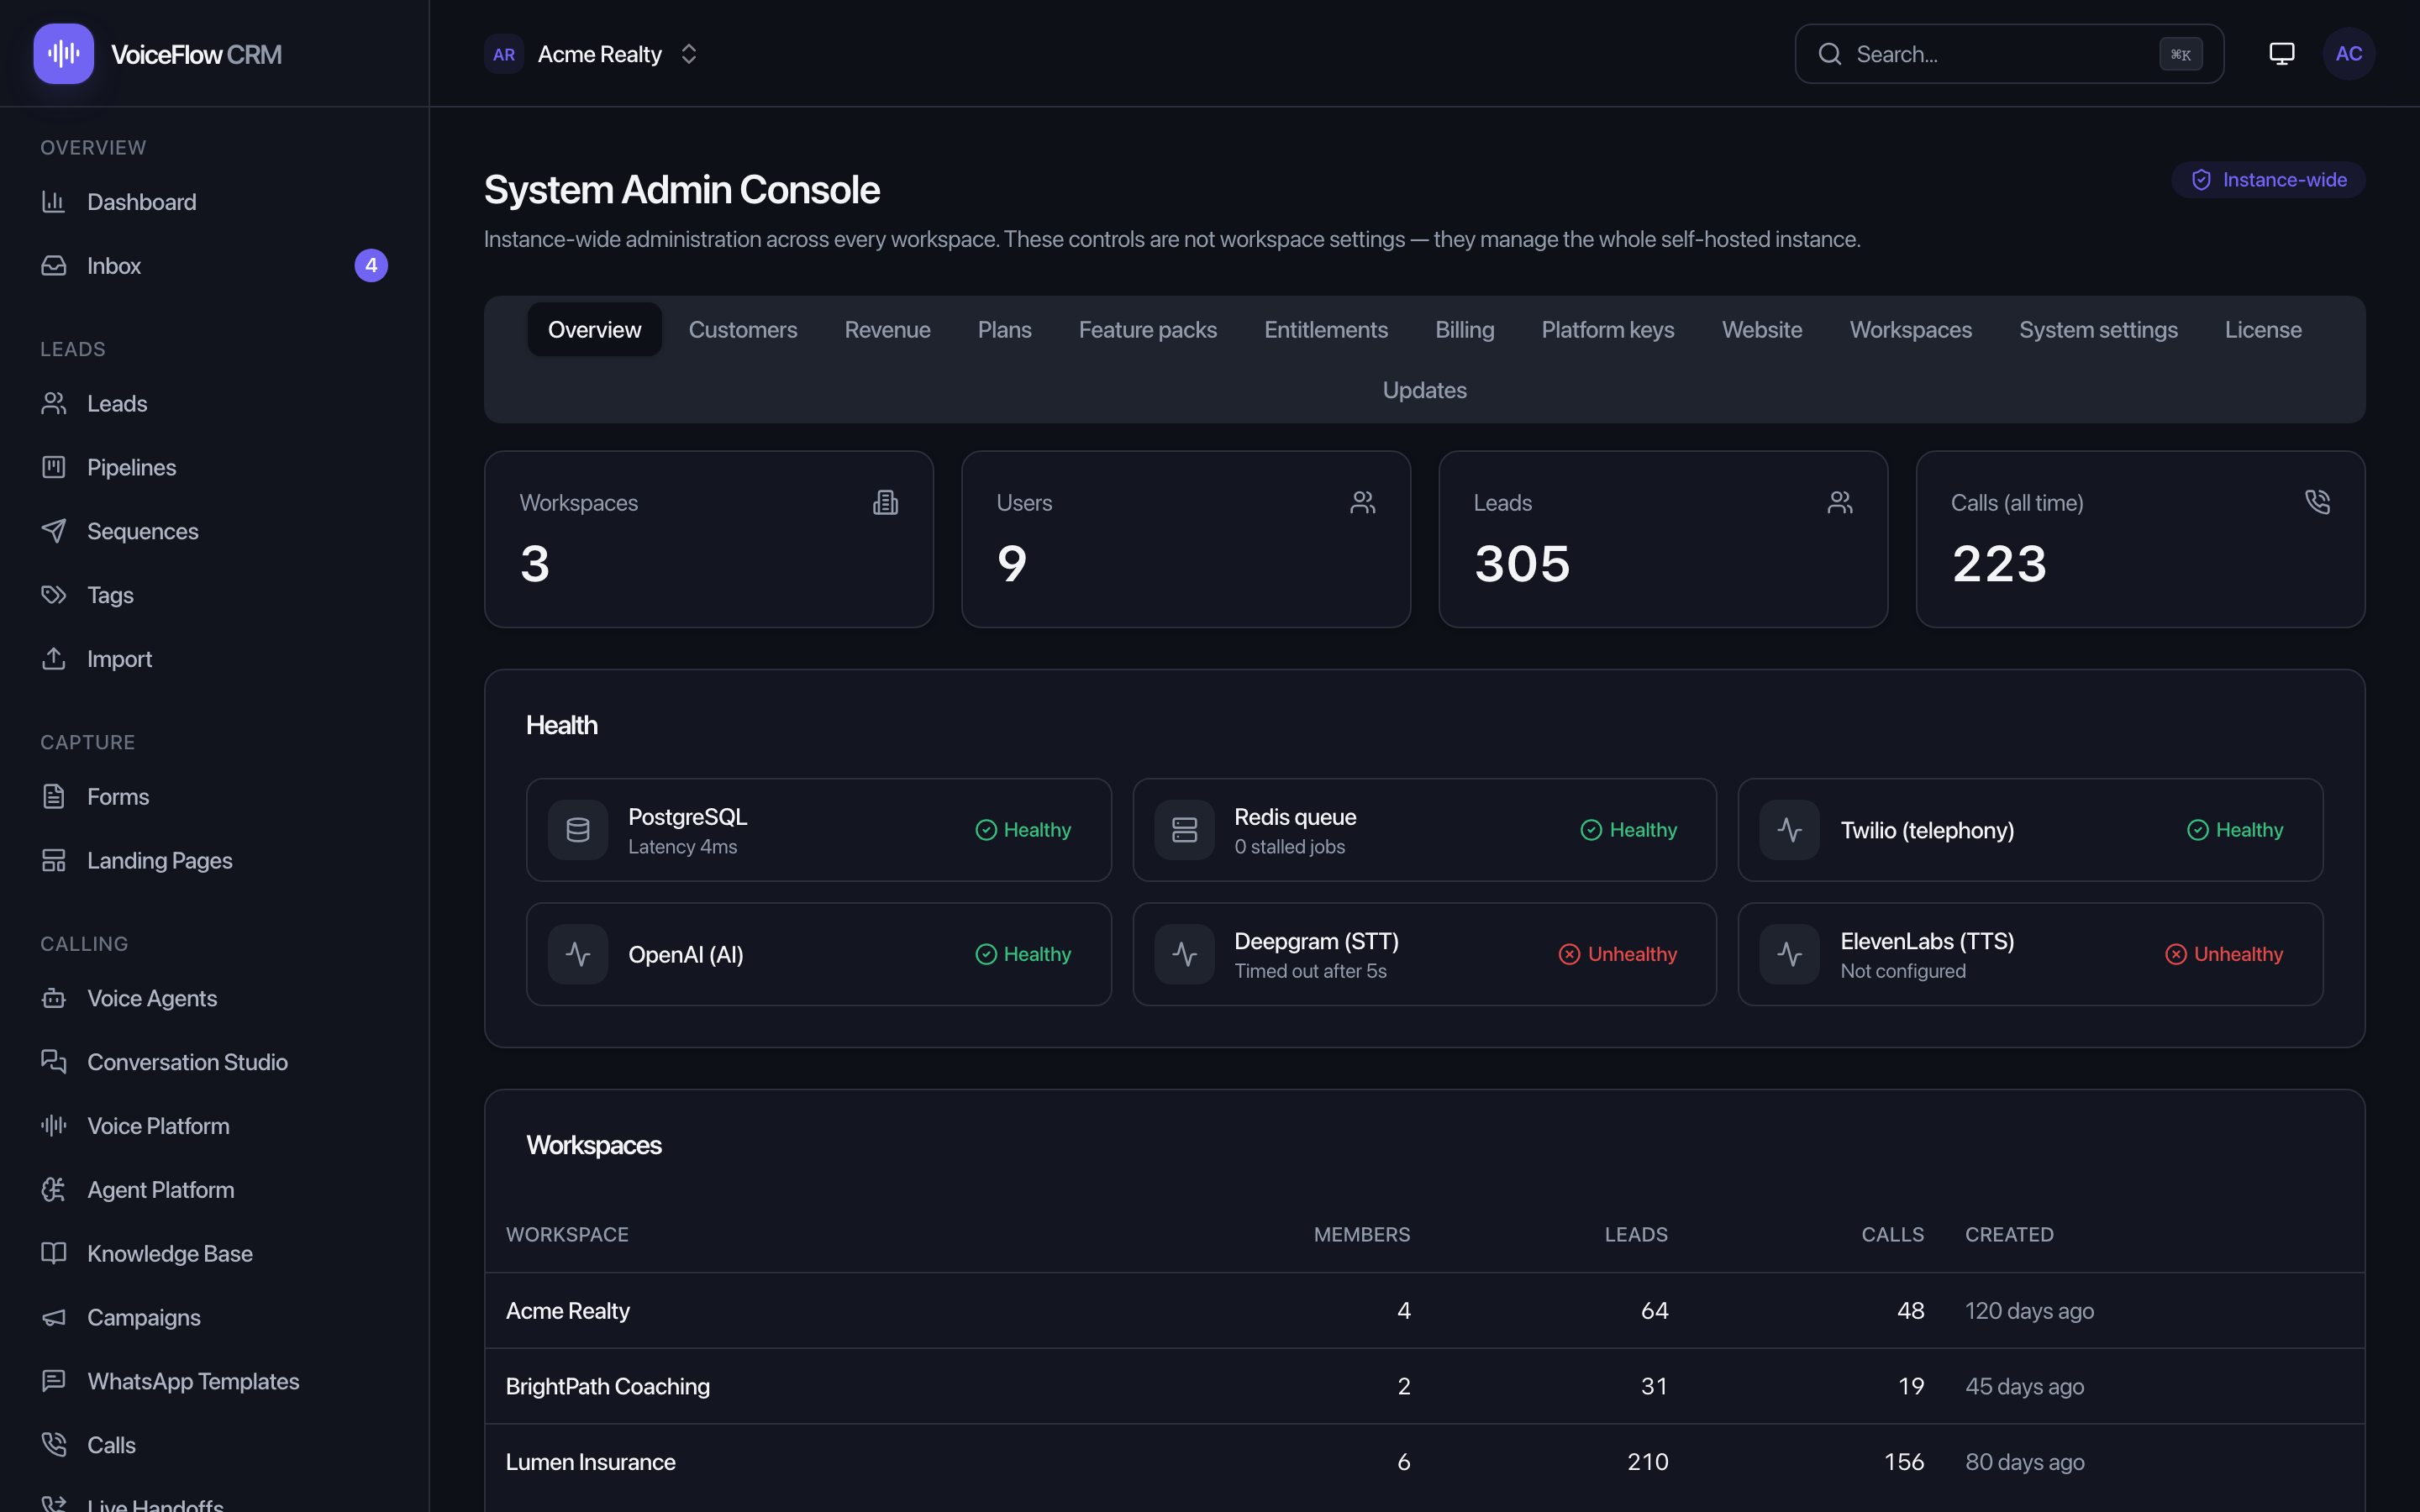
Task: Switch to the Updates tab
Action: click(x=1424, y=390)
